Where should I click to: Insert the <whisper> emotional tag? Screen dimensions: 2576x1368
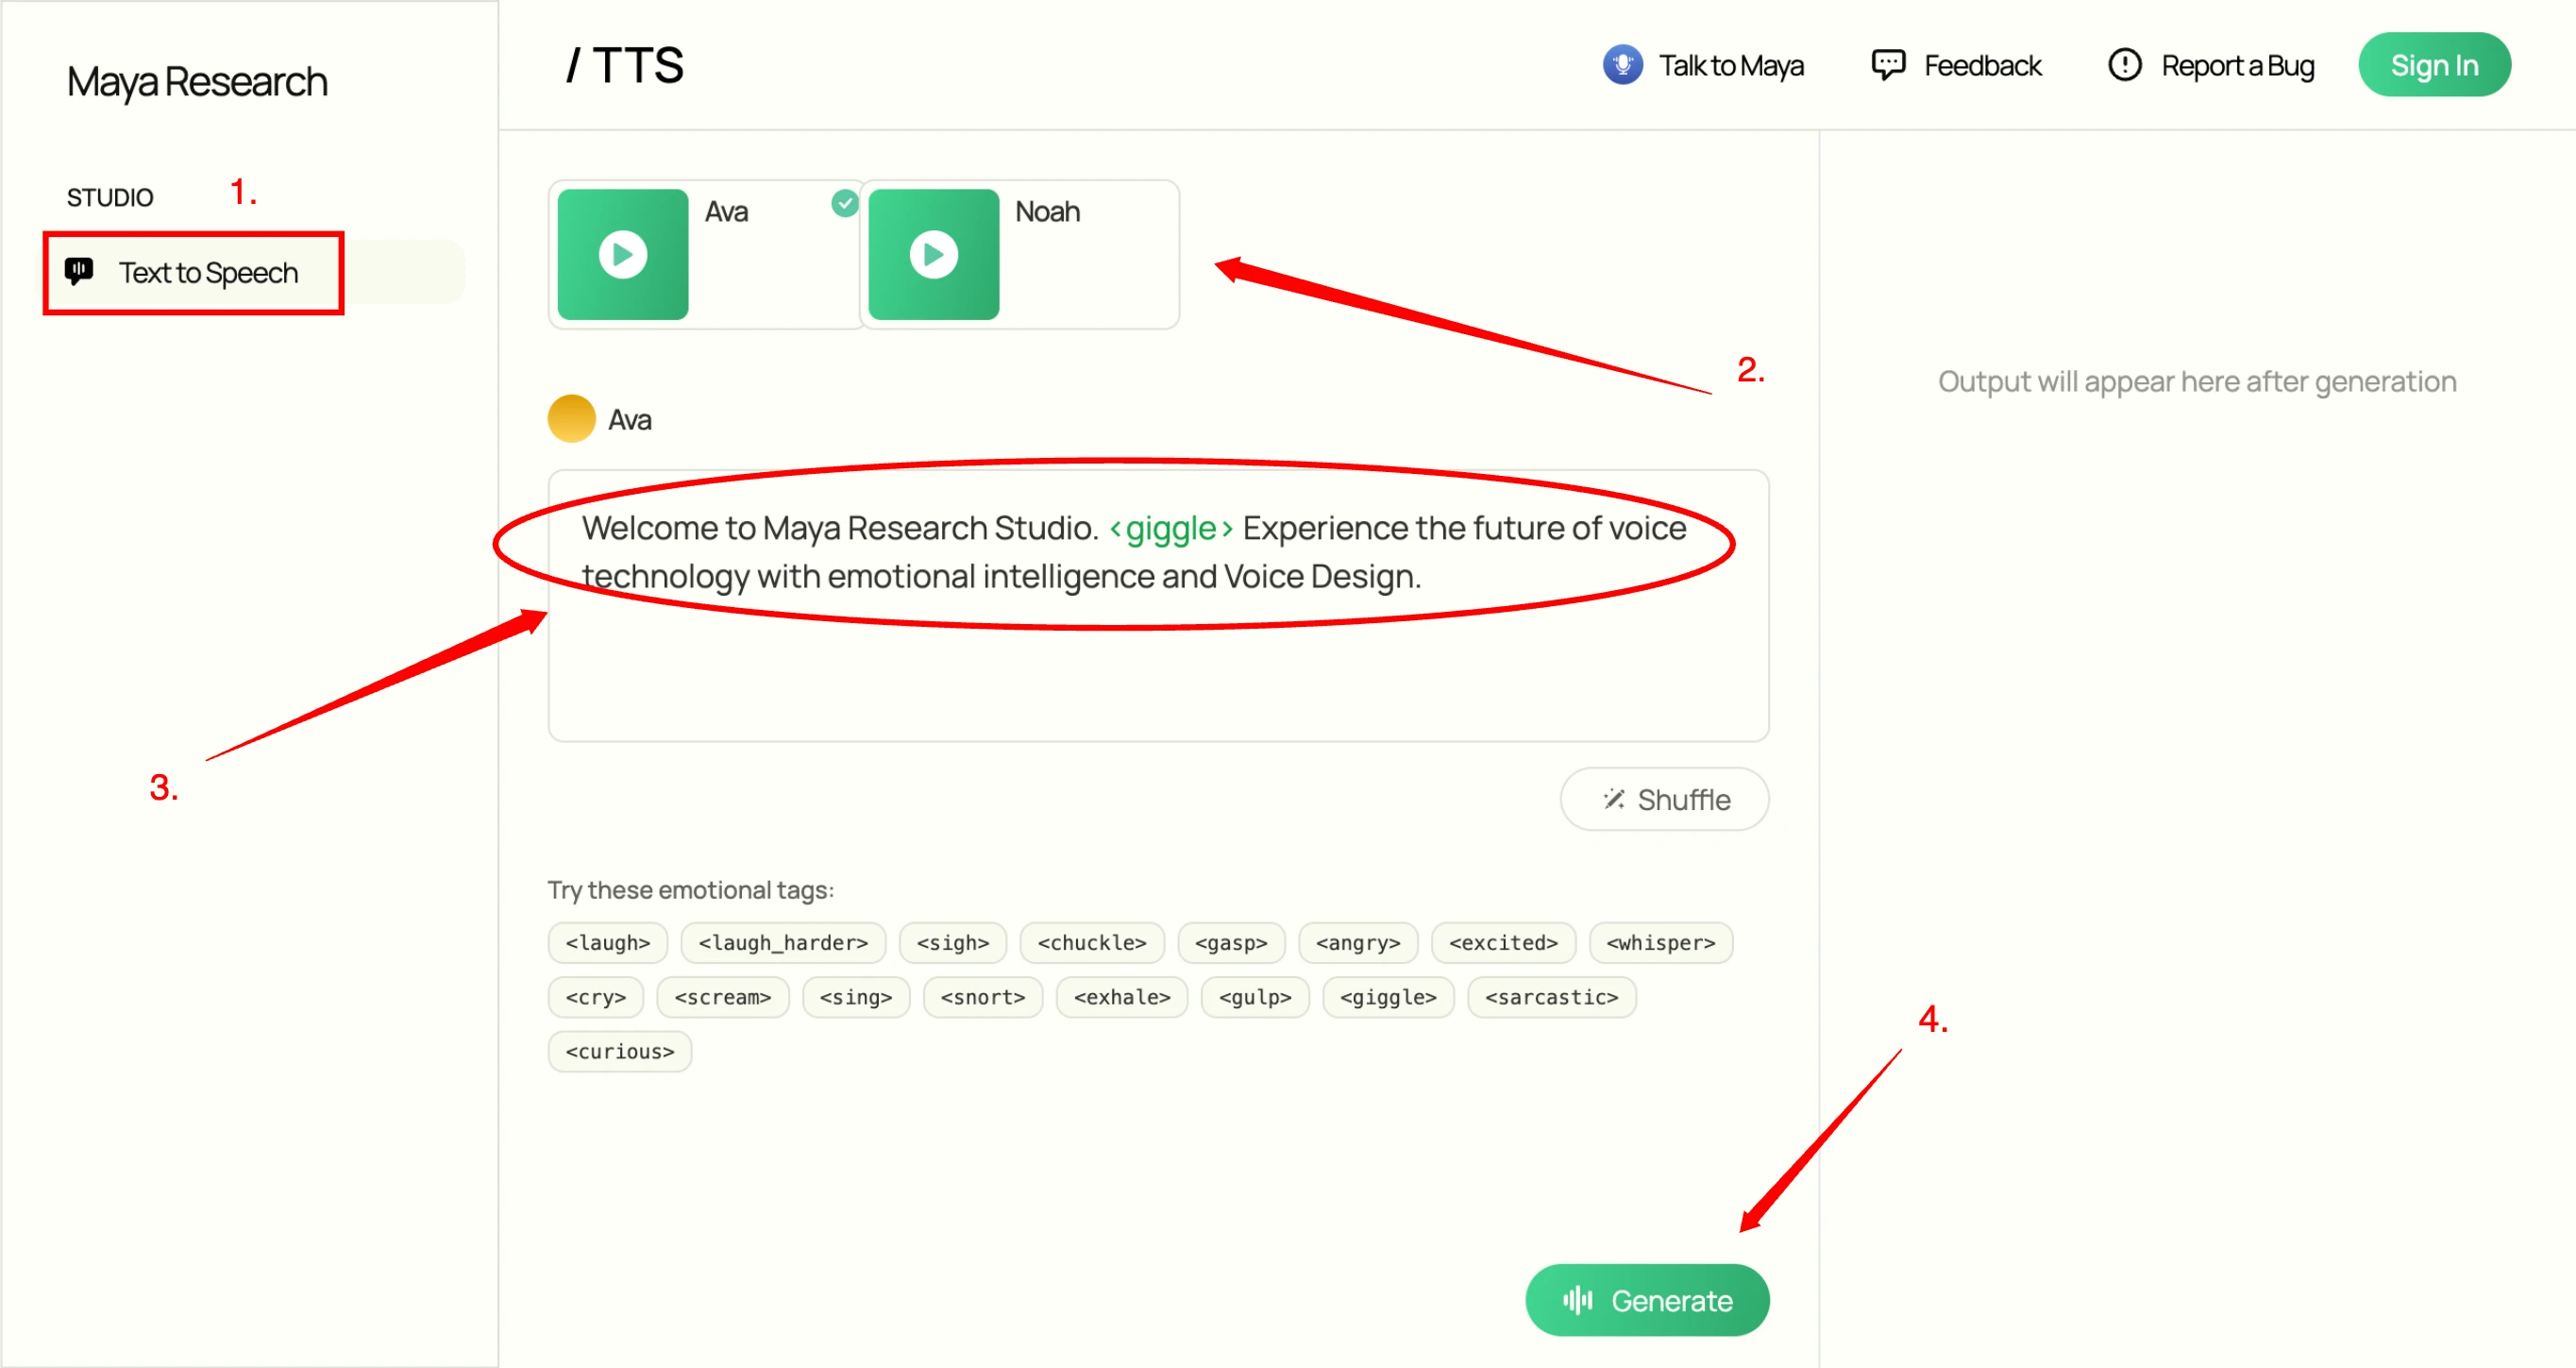(x=1659, y=942)
